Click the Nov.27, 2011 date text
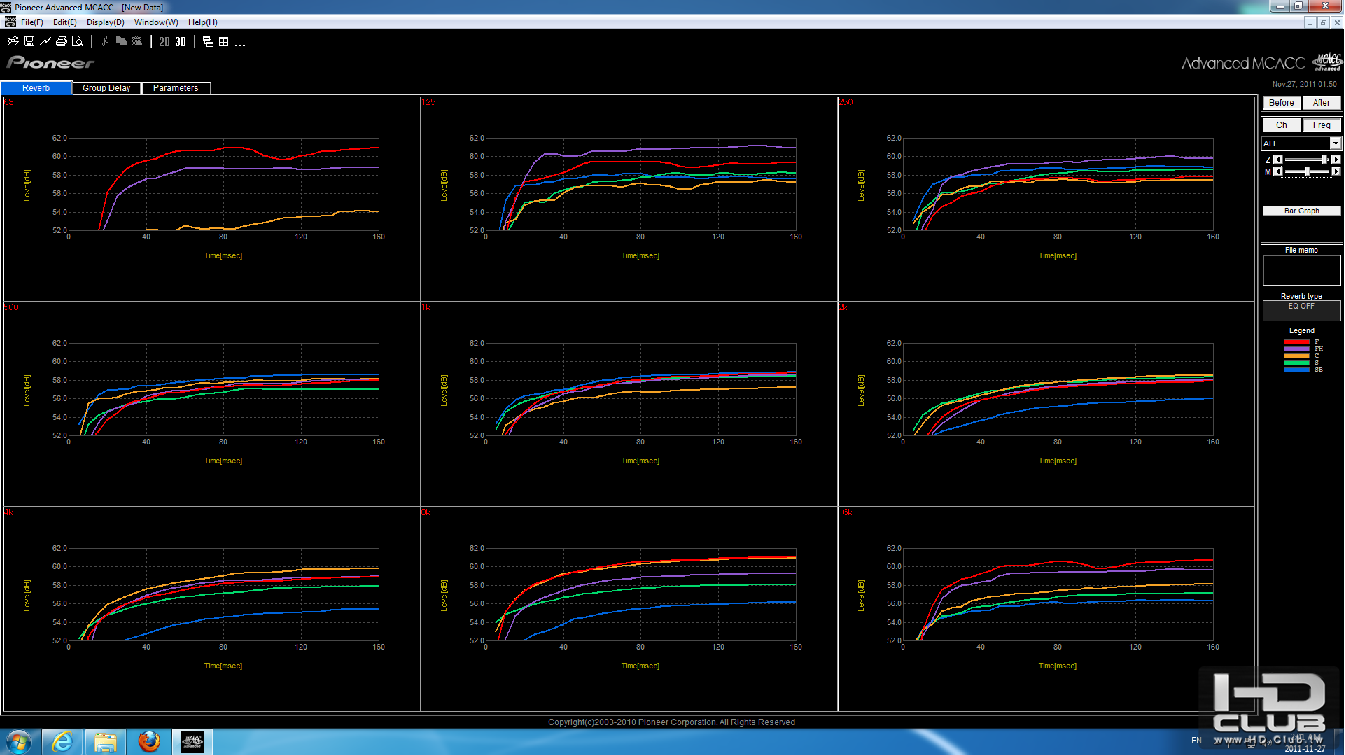 (x=1305, y=84)
